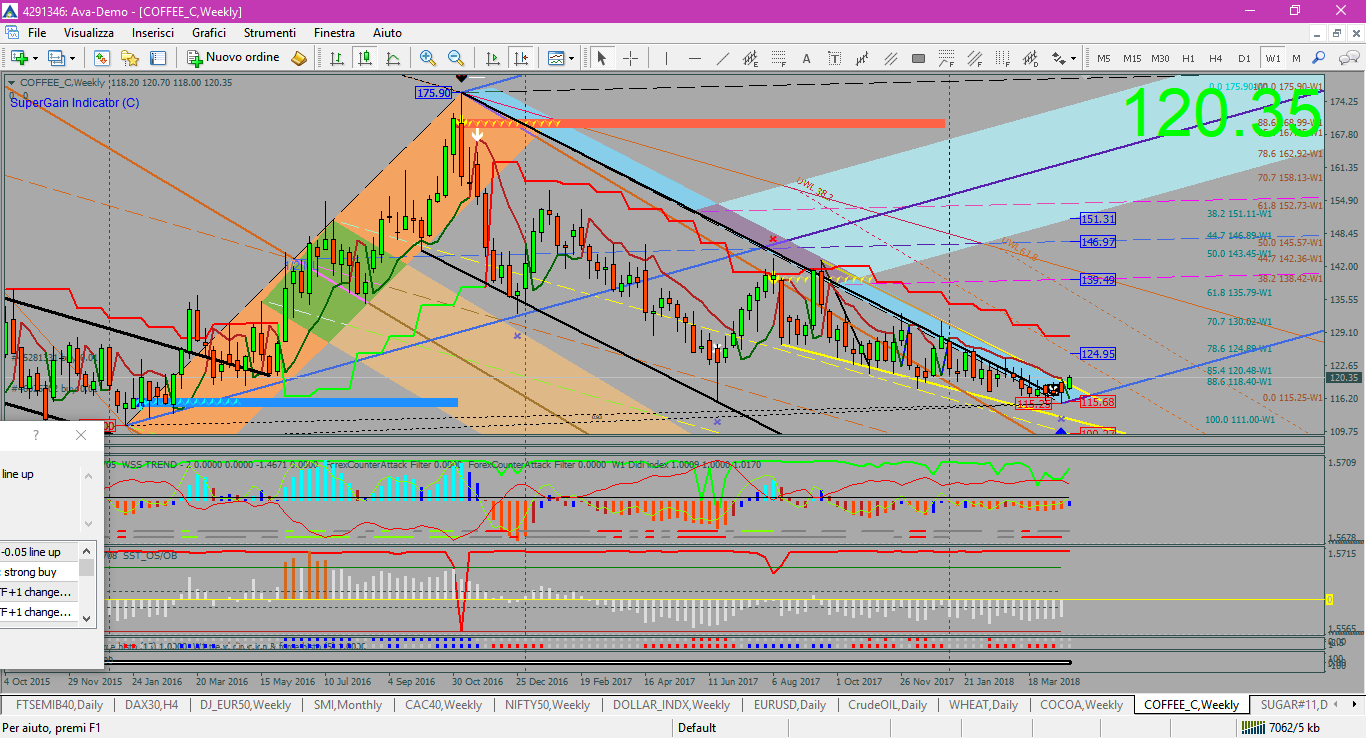Switch to the FTSEMIB40,Daily chart tab
Screen dimensions: 1366x738
(58, 705)
